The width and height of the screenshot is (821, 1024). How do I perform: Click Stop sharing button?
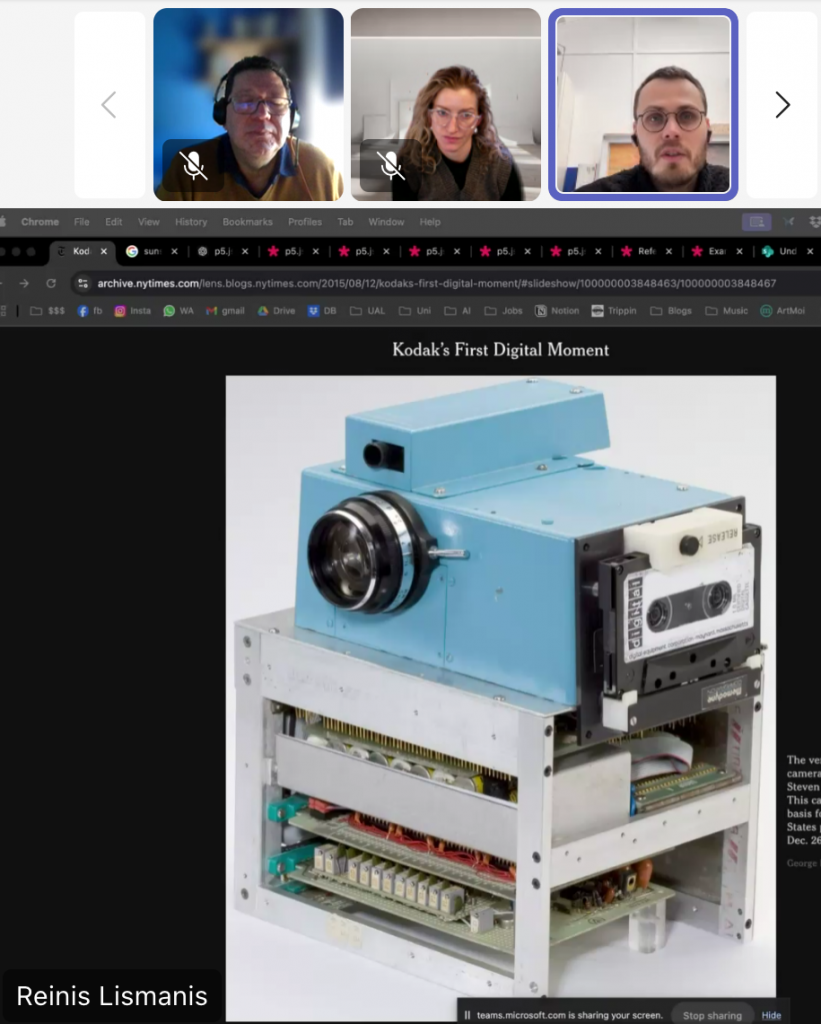(x=712, y=1015)
